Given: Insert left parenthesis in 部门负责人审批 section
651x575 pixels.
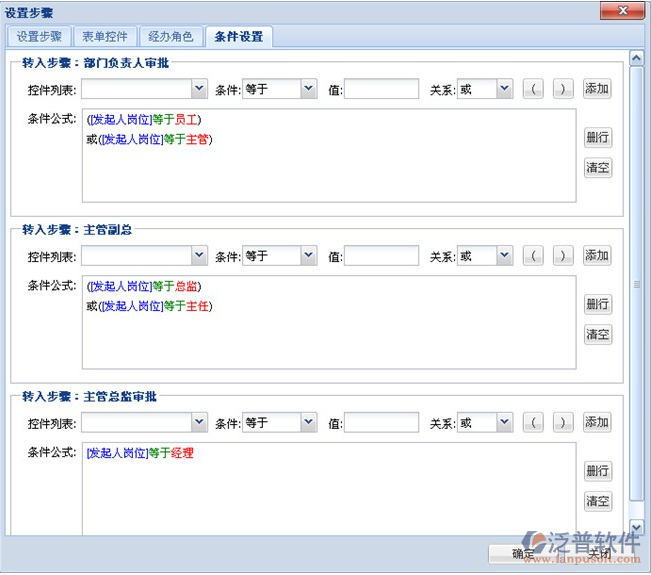Looking at the screenshot, I should 534,89.
